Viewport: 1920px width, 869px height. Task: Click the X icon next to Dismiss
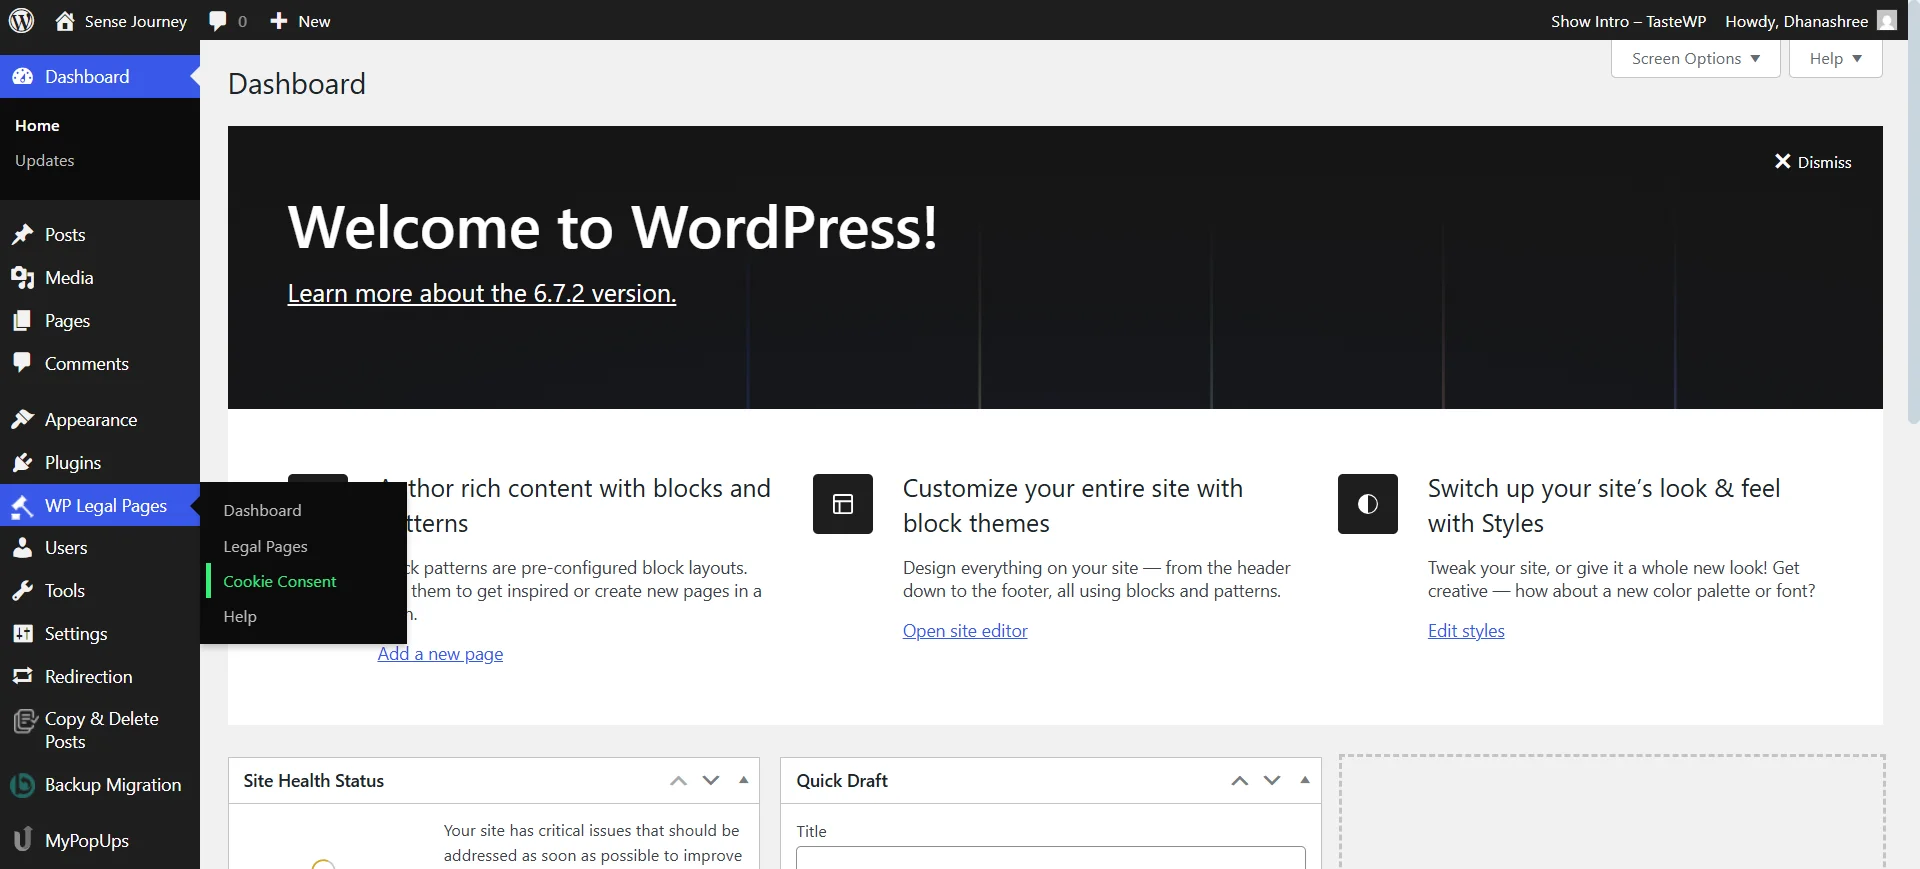pyautogui.click(x=1782, y=161)
